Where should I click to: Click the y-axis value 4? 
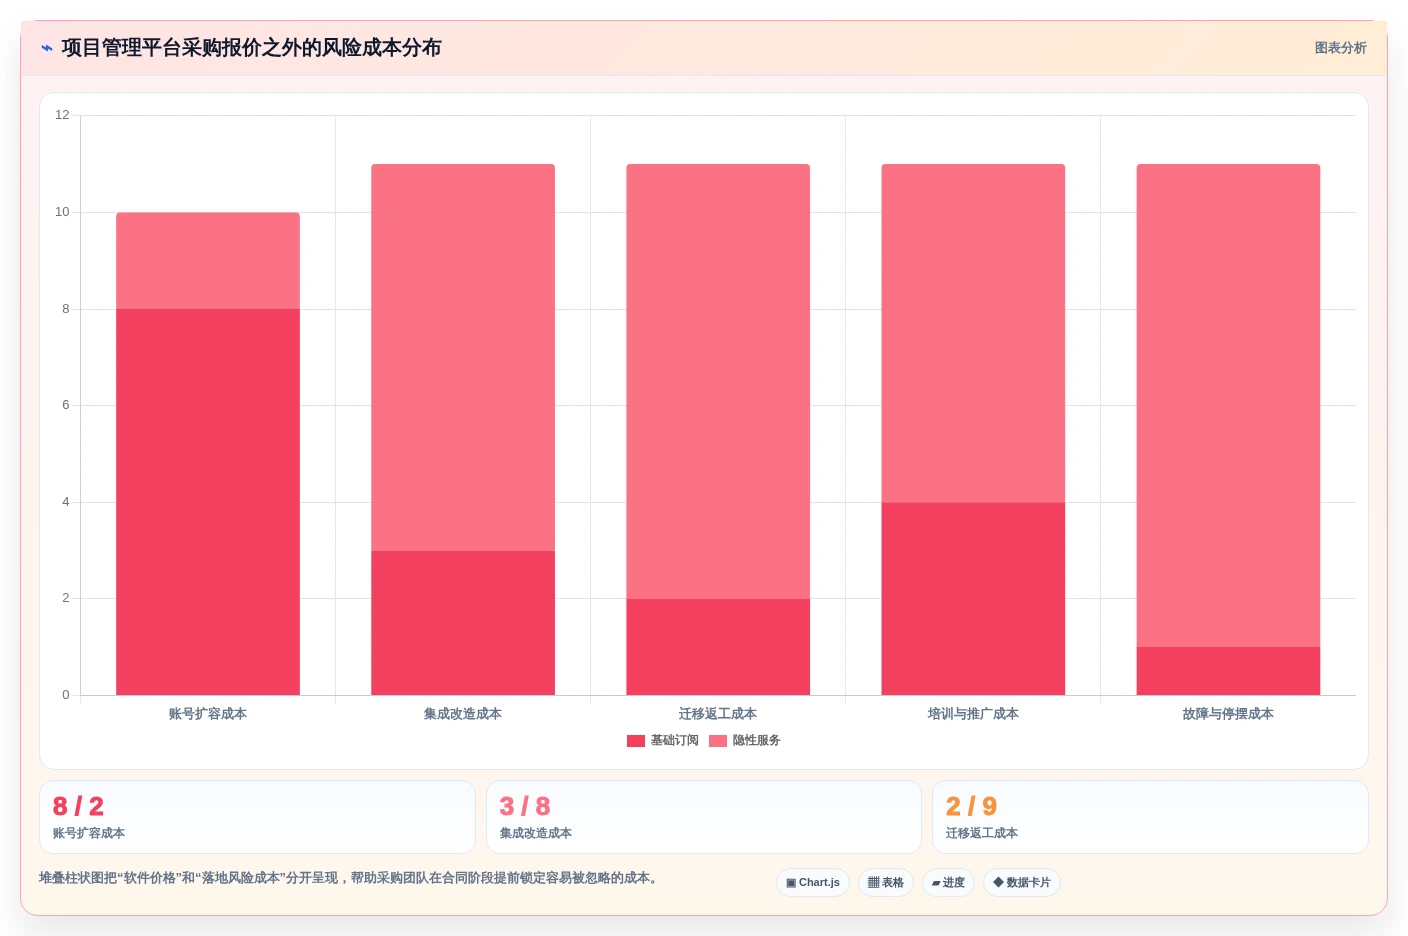(66, 502)
